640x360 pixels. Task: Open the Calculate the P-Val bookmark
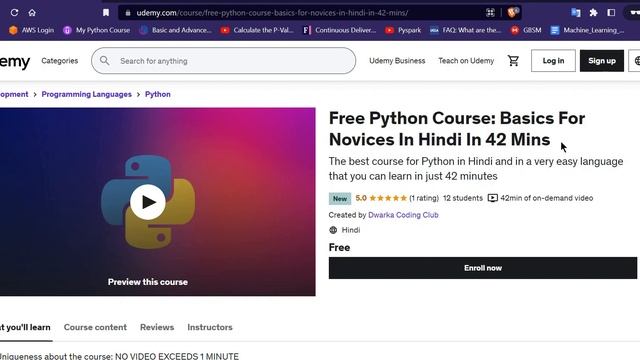pos(257,30)
